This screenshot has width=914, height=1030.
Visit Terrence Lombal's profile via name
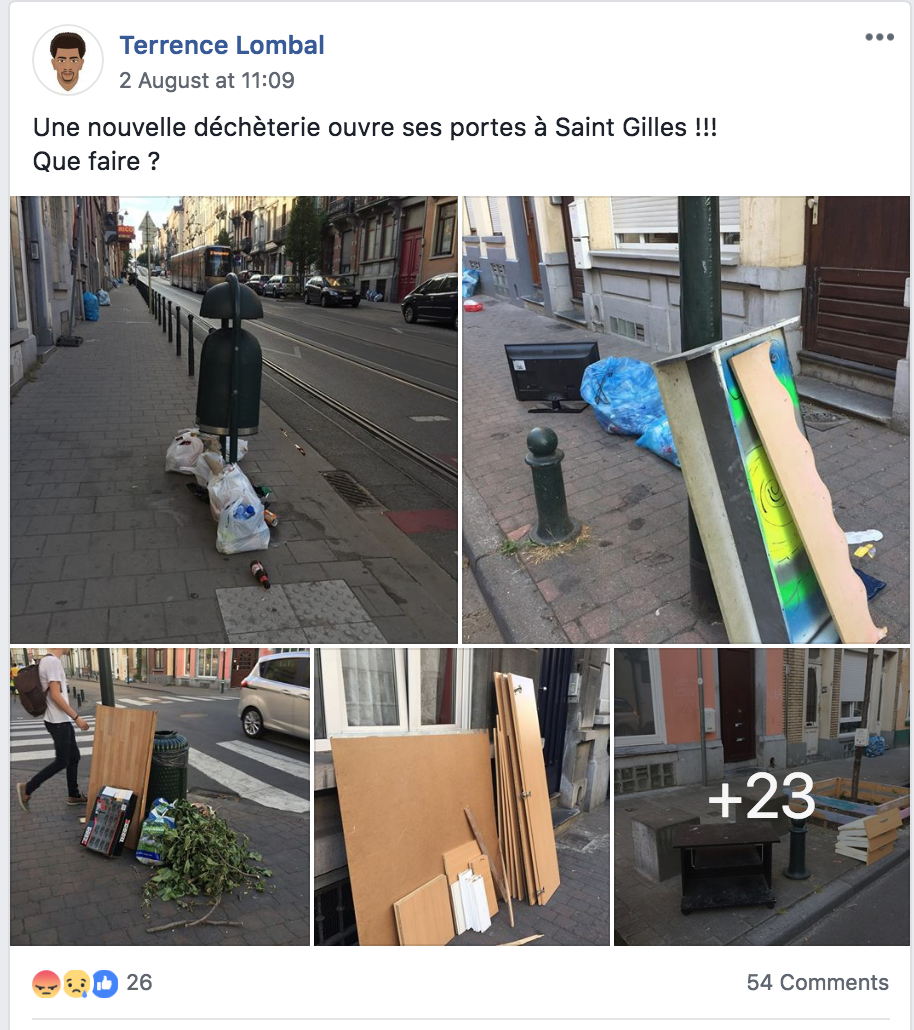[222, 45]
